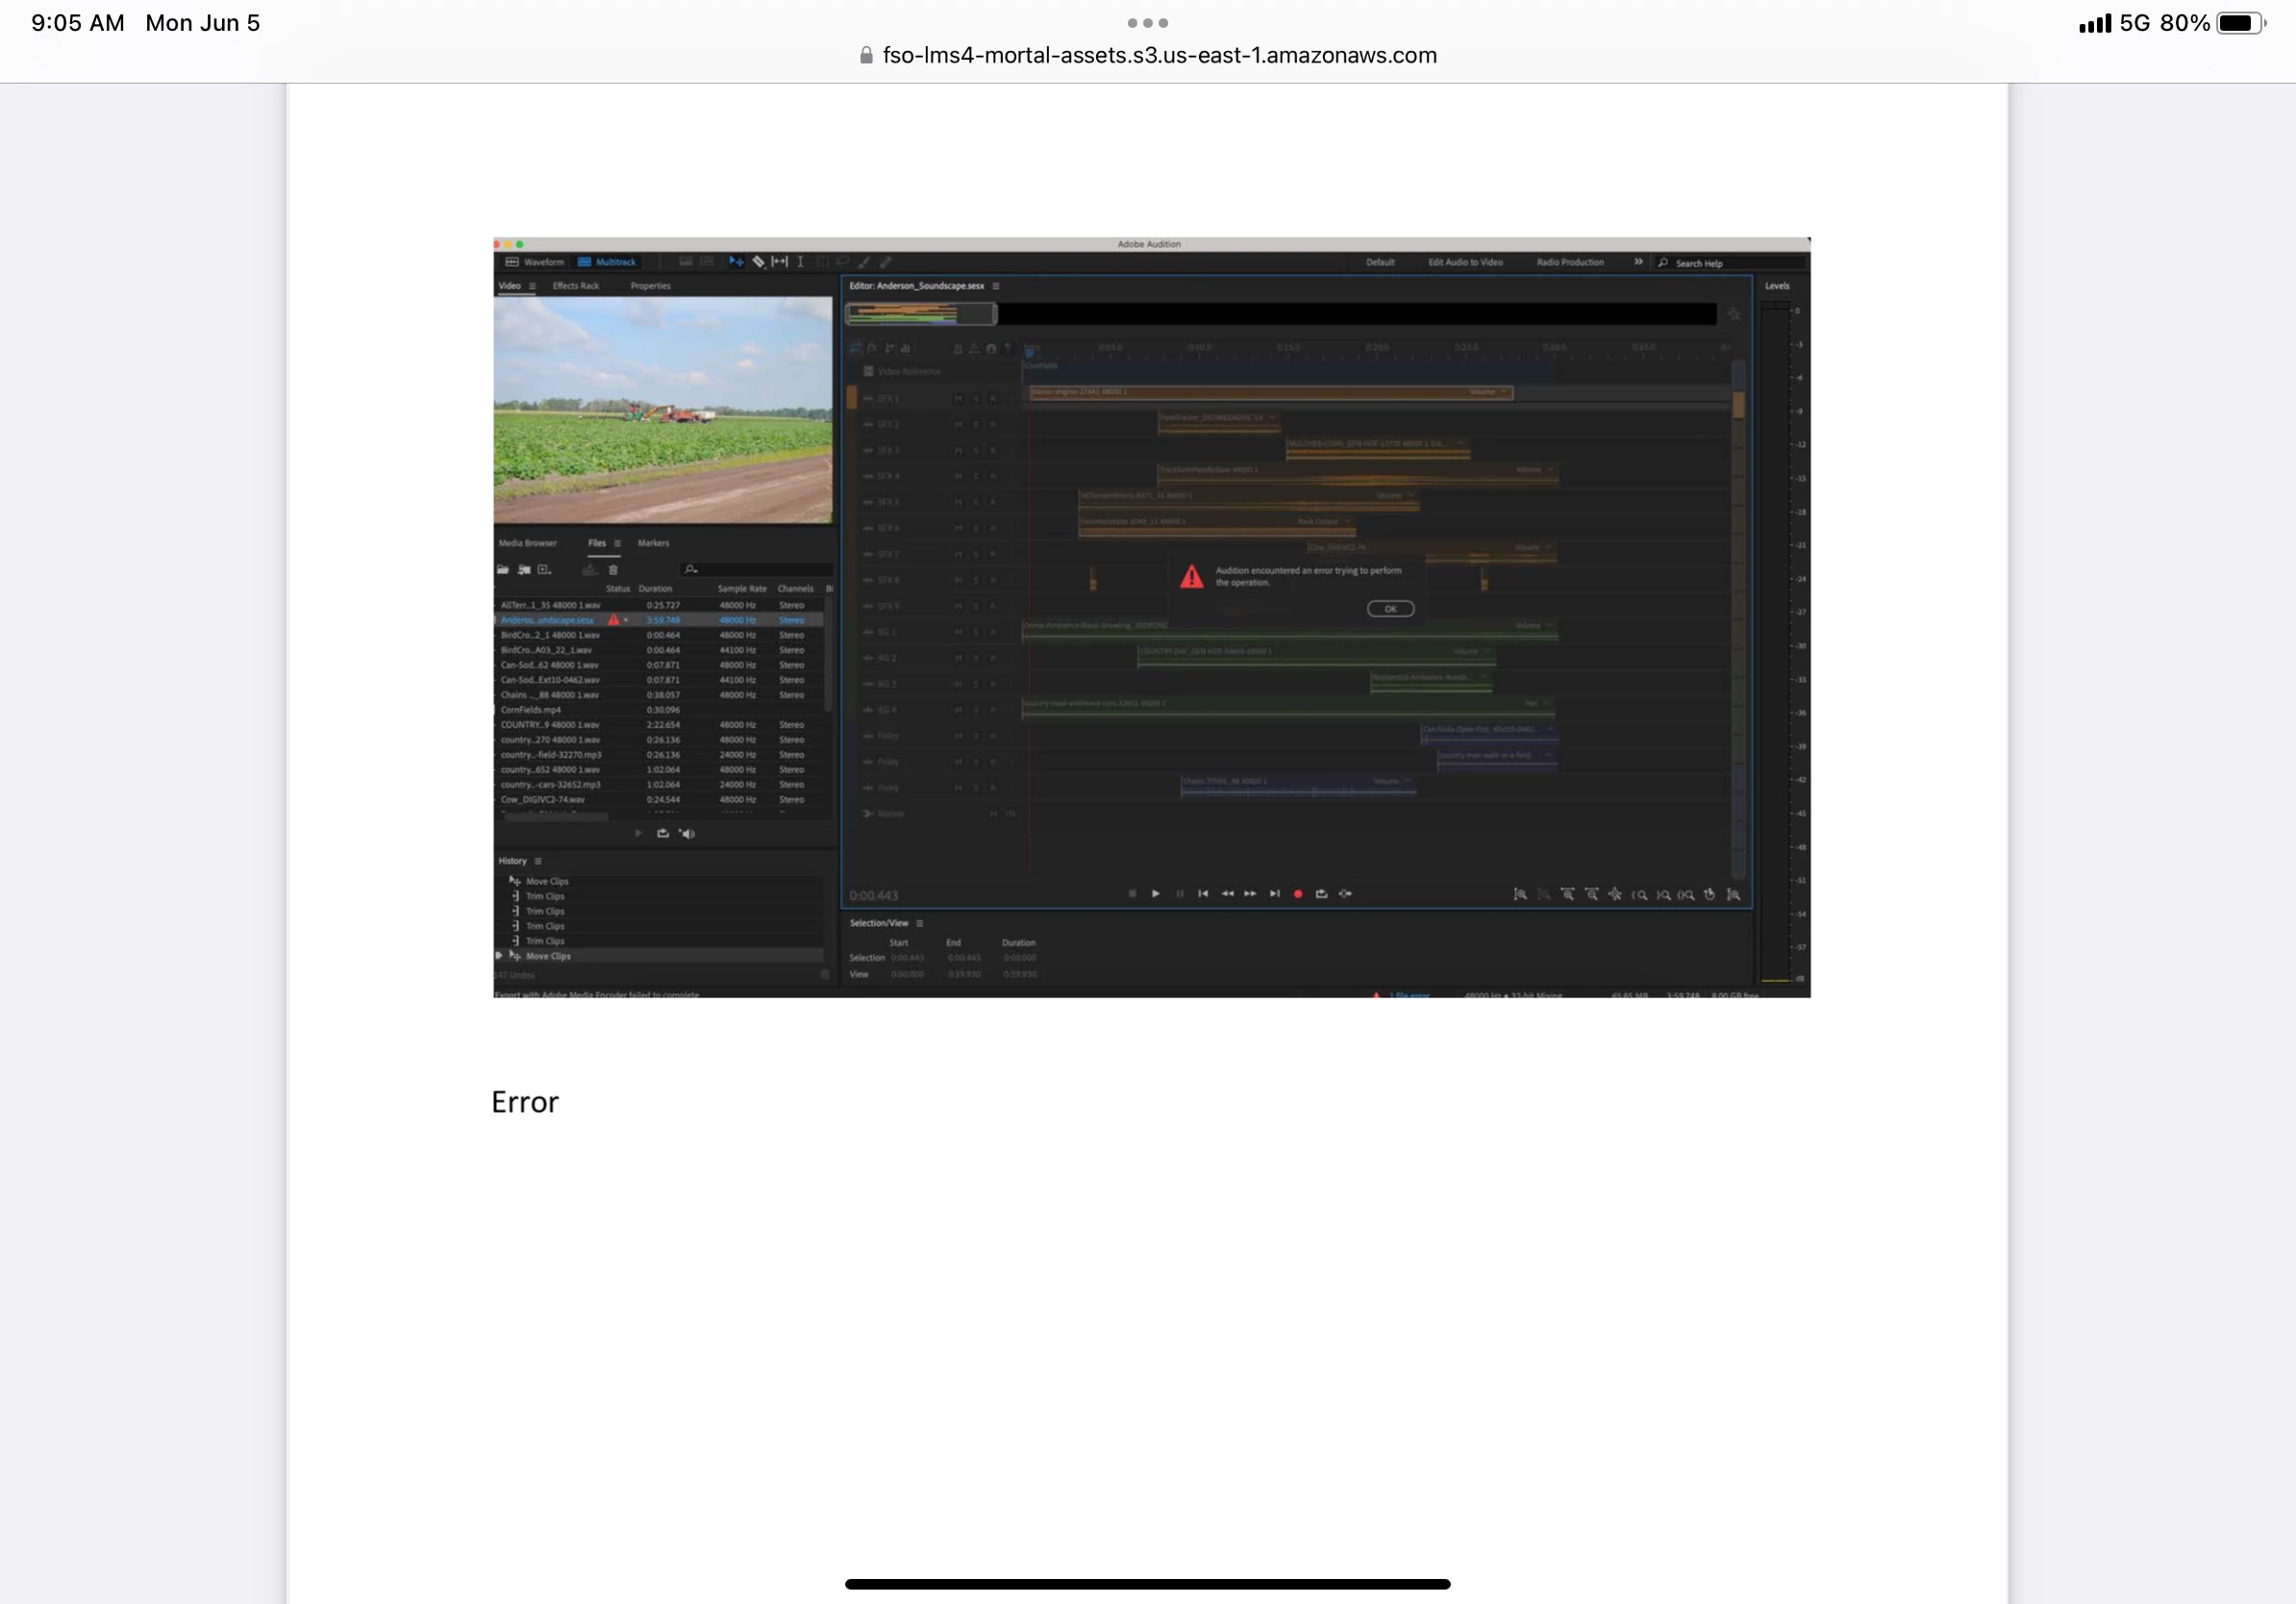This screenshot has width=2296, height=1604.
Task: Expand the workspace overflow chevrons
Action: (x=1638, y=262)
